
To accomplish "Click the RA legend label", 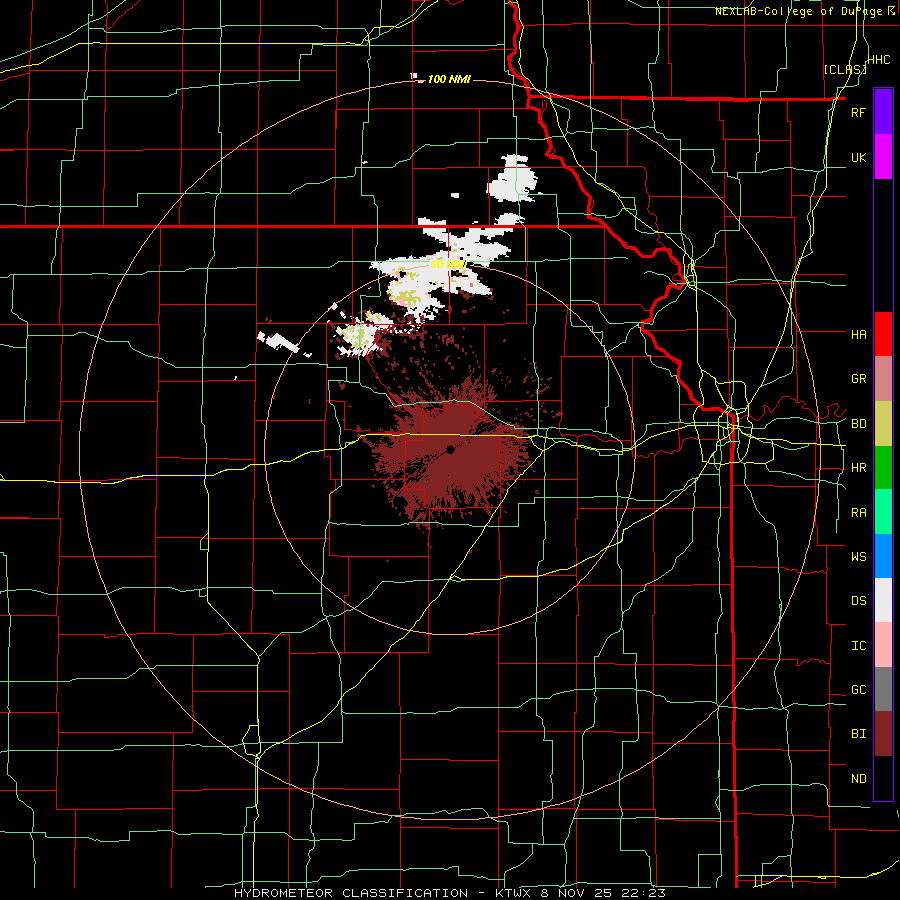I will click(x=858, y=513).
